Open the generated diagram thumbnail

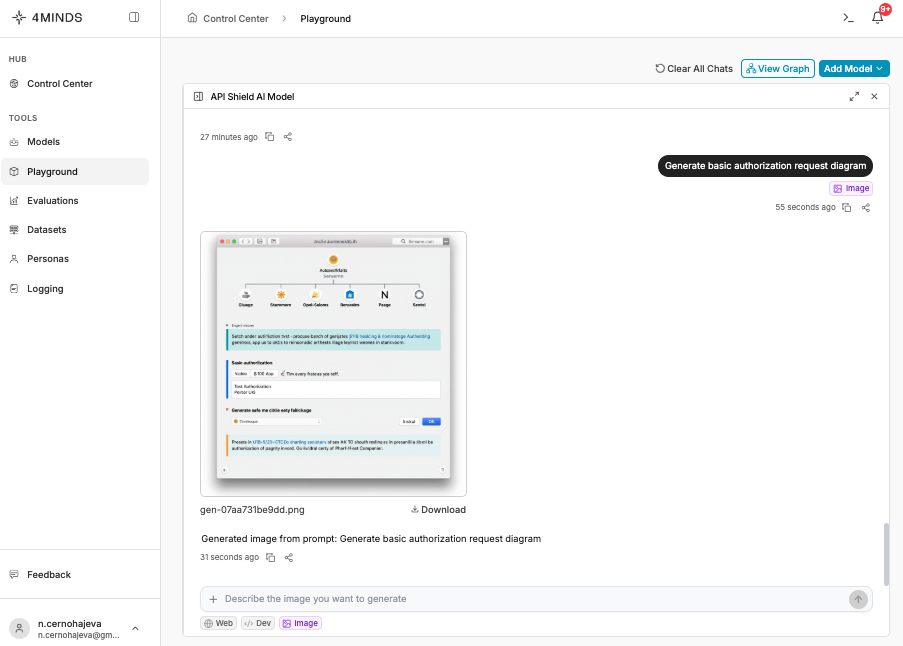pos(333,364)
